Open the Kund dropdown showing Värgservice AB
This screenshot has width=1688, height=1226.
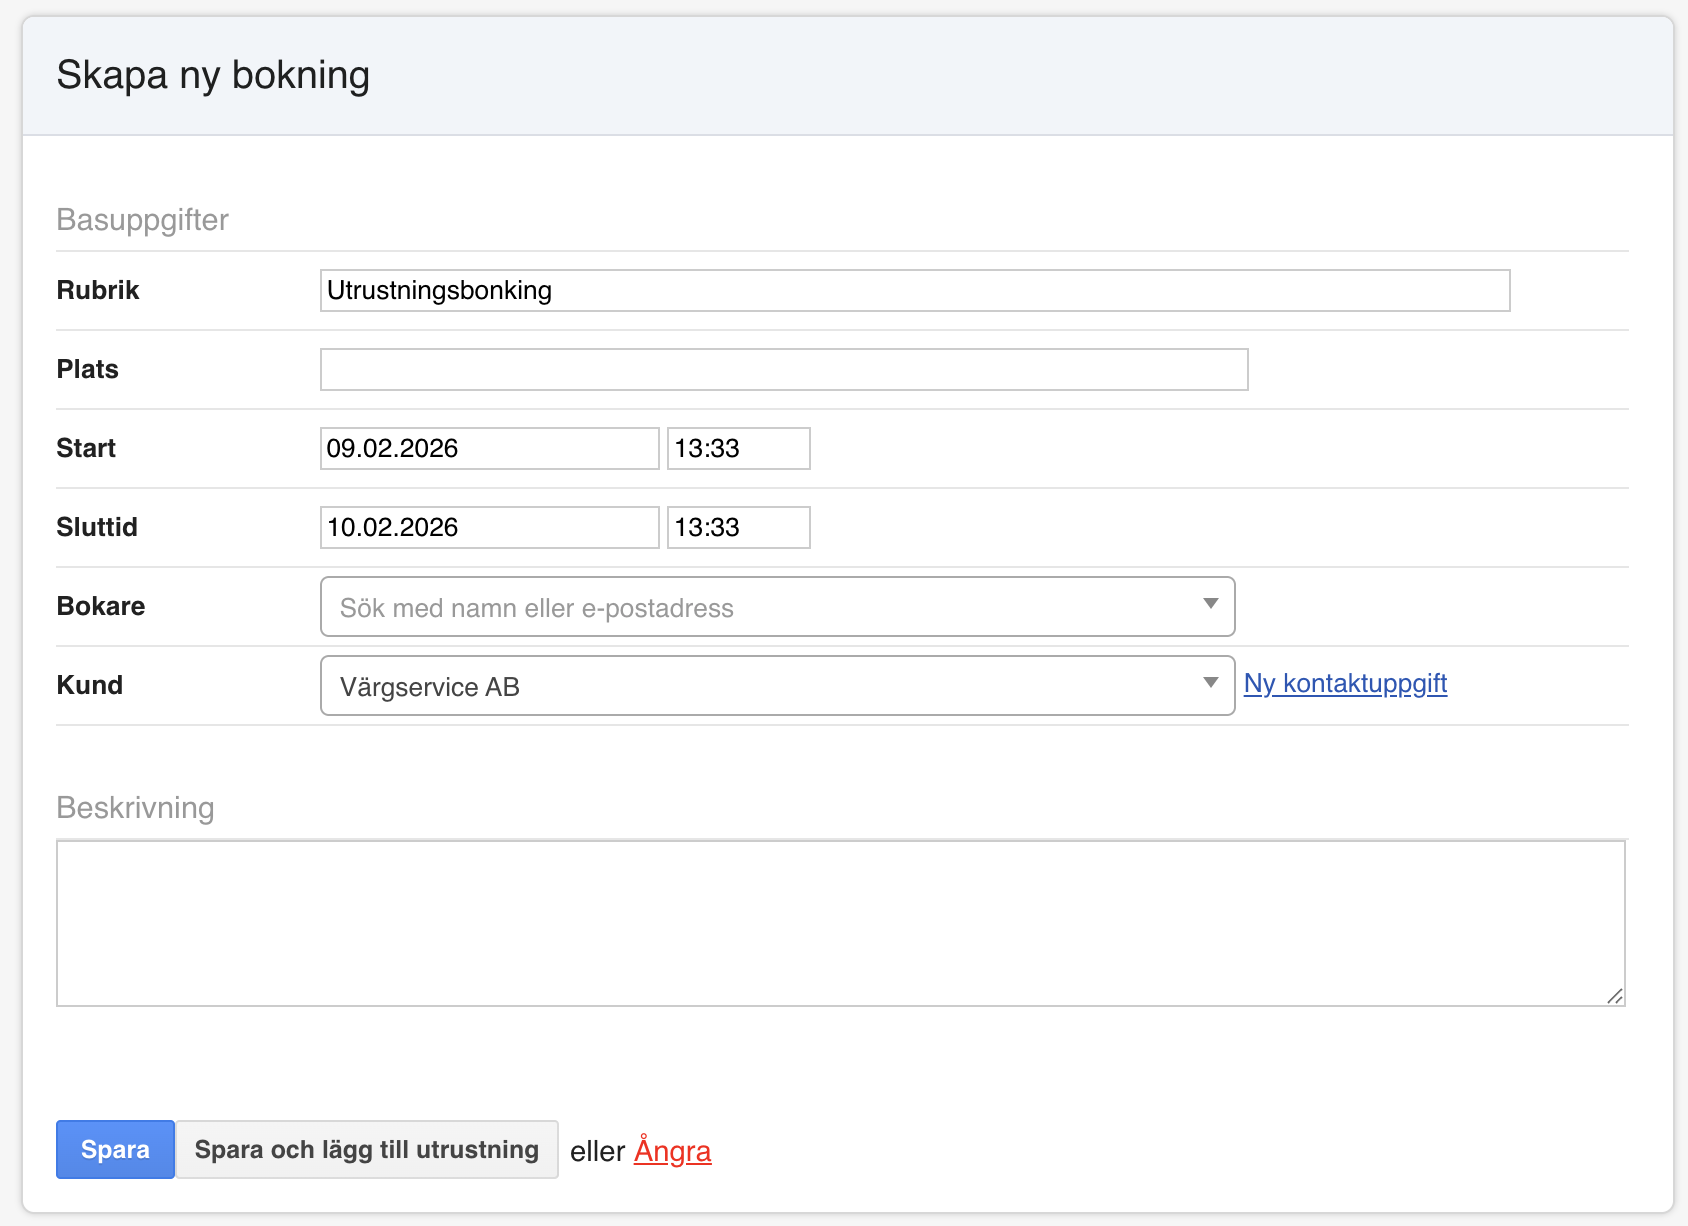coord(760,686)
